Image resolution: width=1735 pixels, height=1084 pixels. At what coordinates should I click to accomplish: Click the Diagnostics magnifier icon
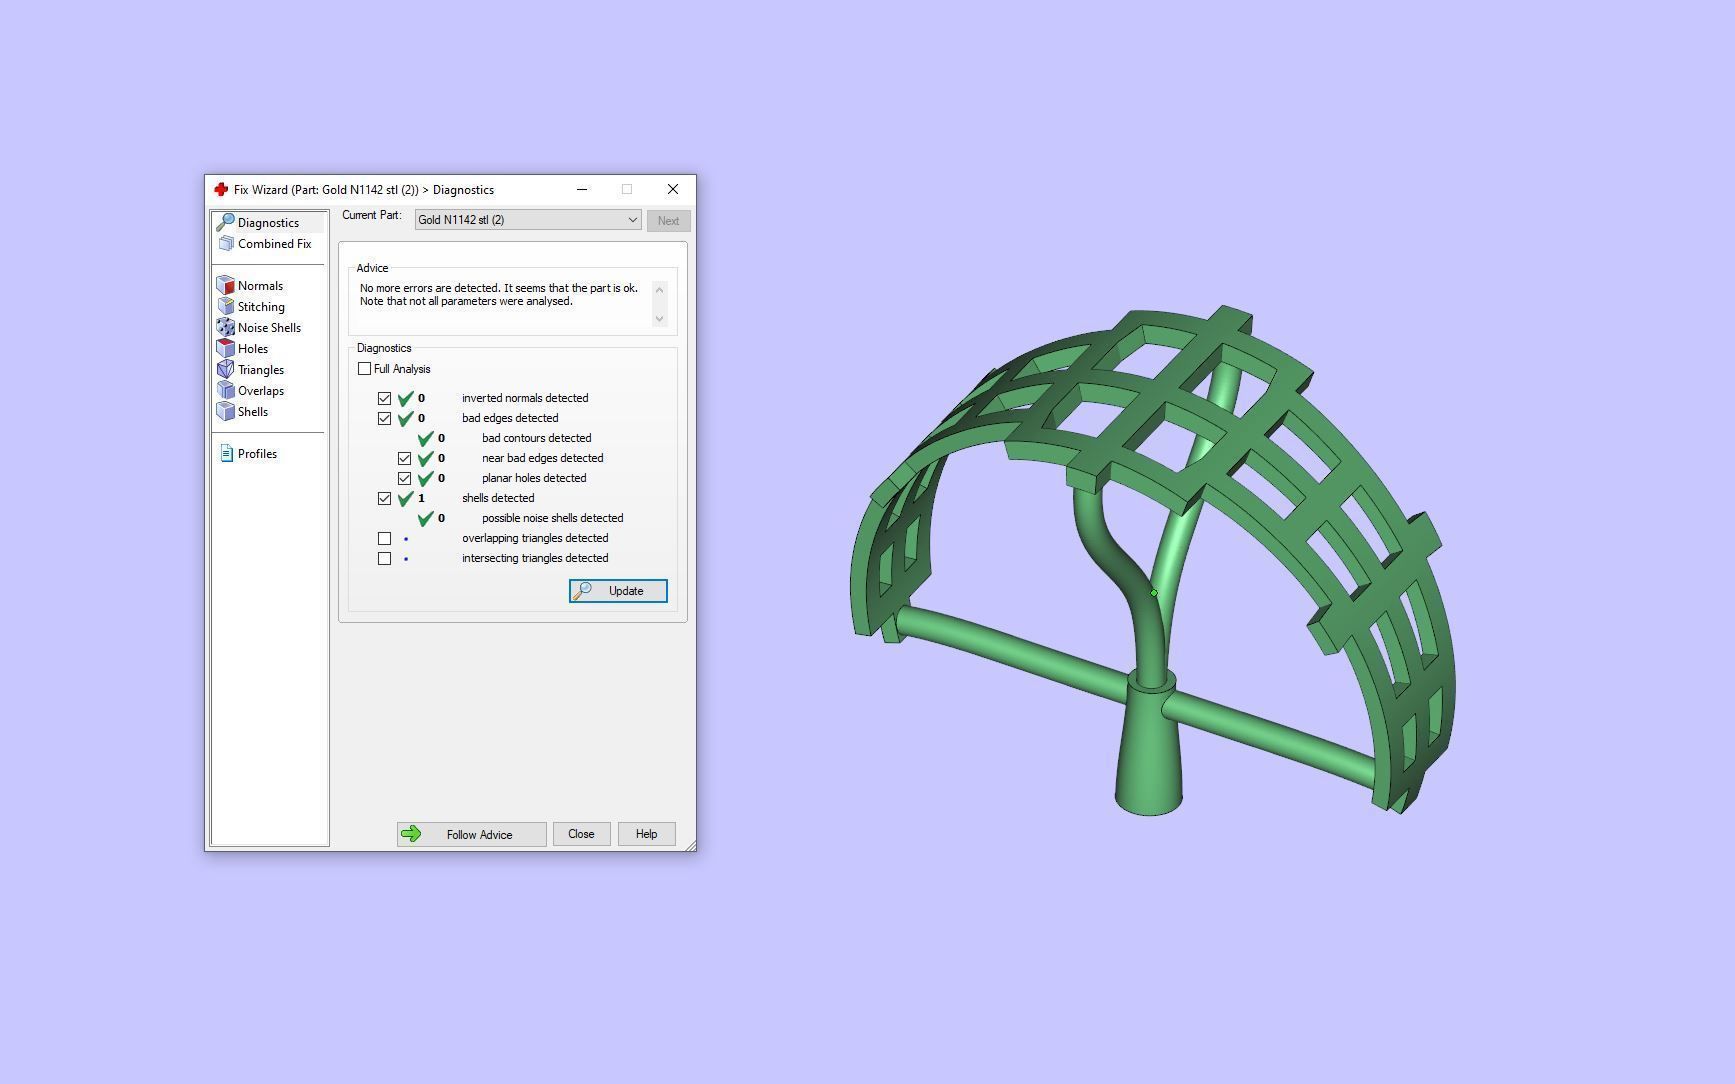pos(226,222)
